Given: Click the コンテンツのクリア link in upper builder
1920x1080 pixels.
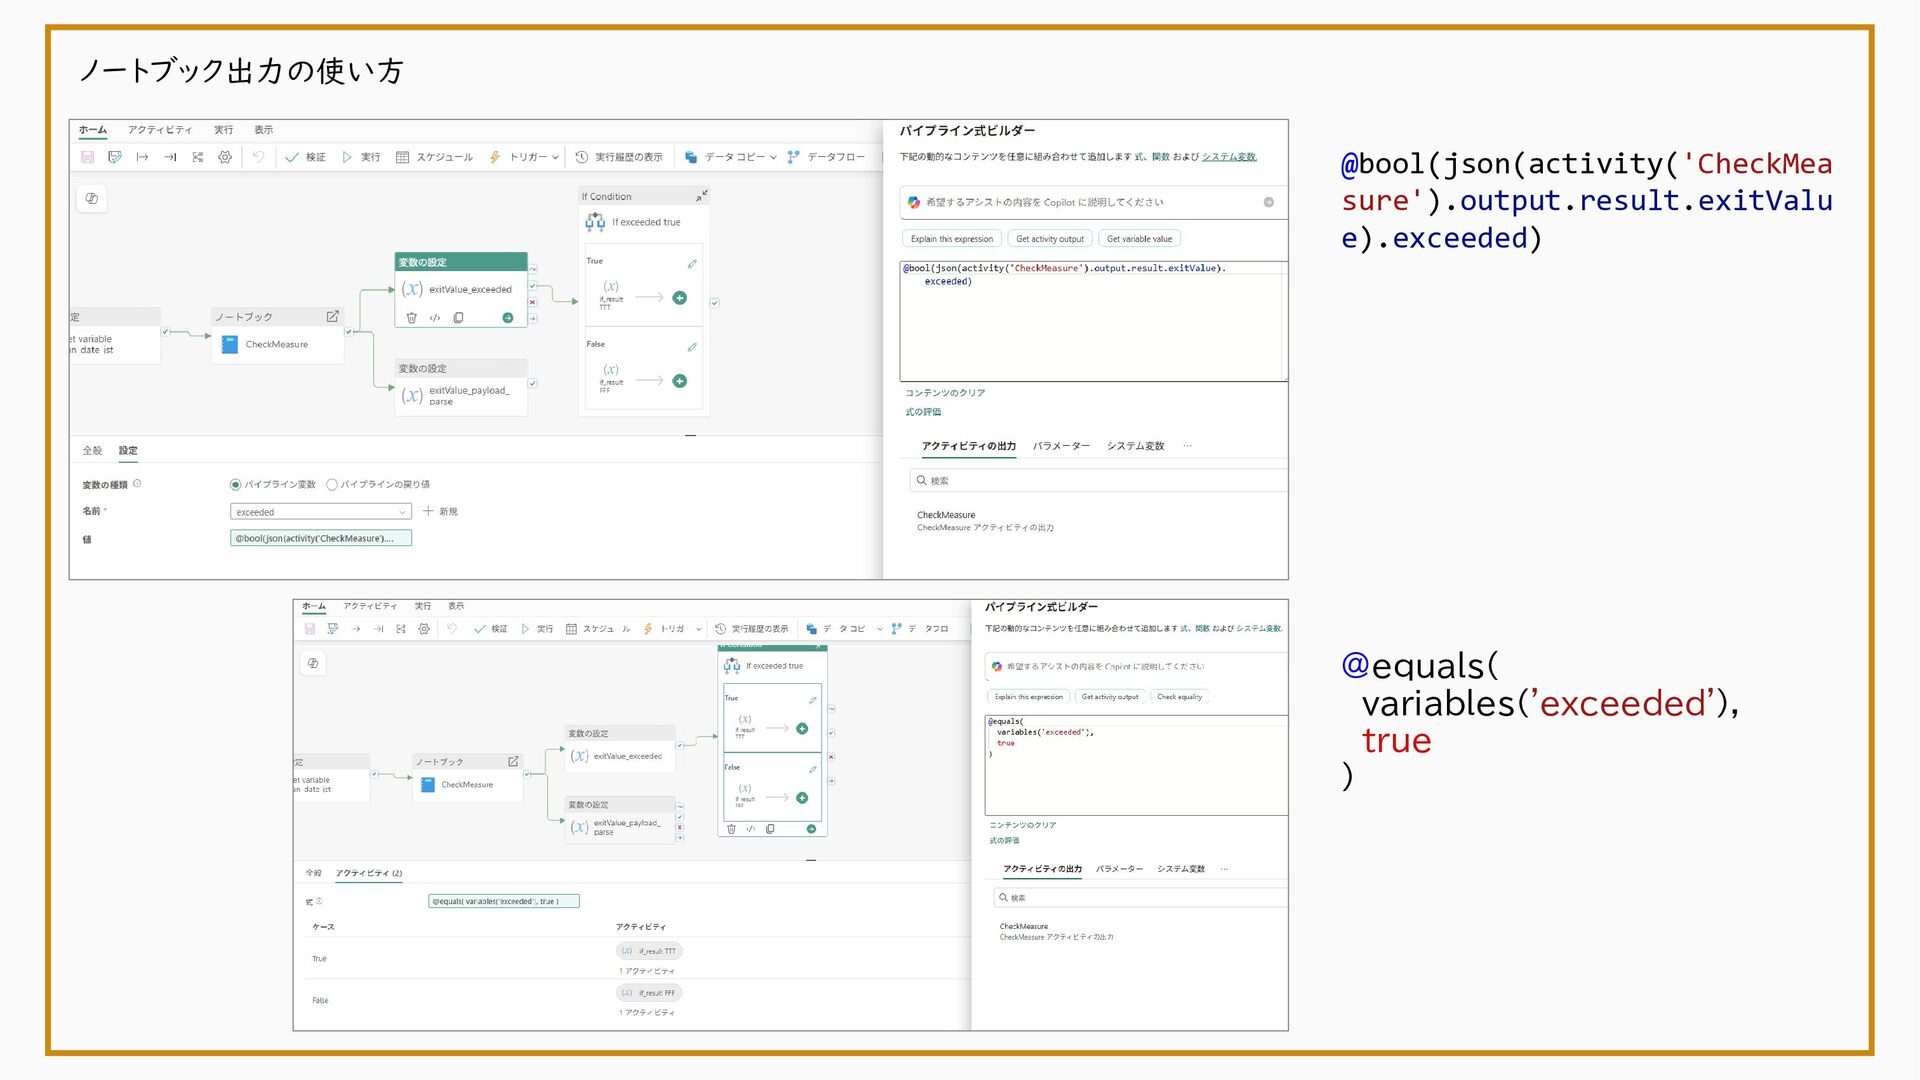Looking at the screenshot, I should [x=945, y=393].
